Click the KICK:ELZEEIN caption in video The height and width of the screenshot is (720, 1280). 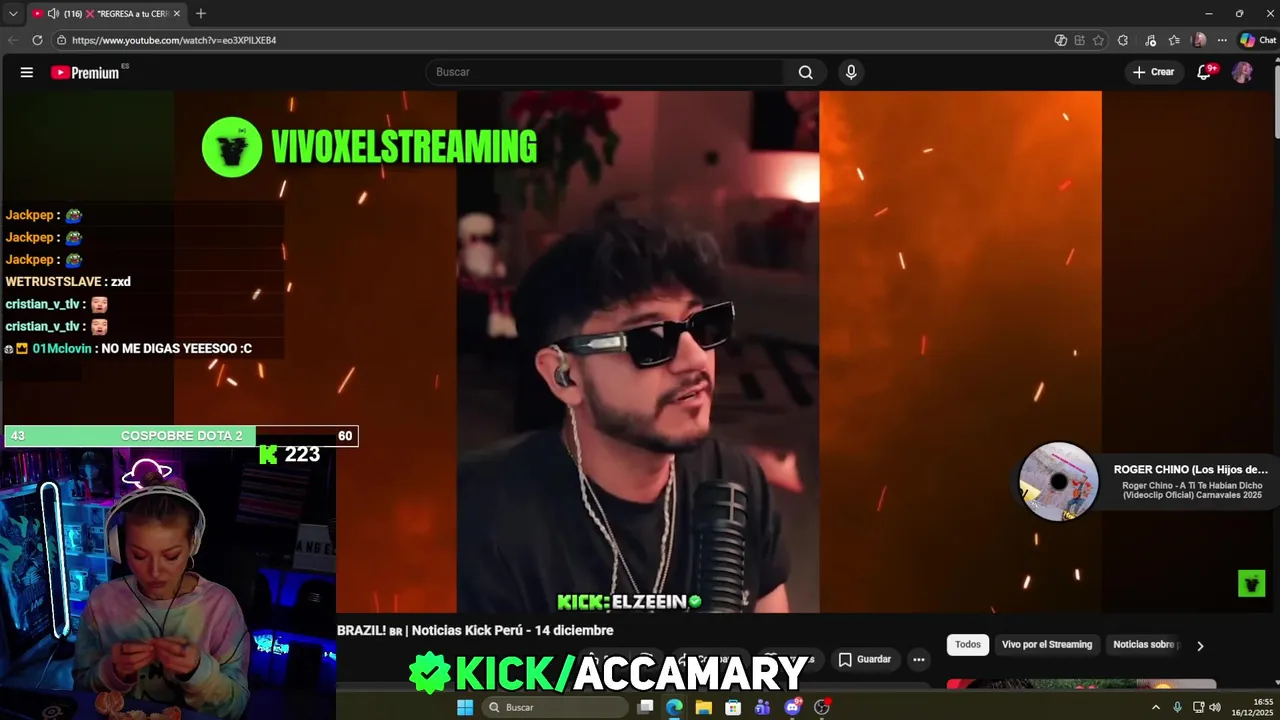tap(629, 601)
